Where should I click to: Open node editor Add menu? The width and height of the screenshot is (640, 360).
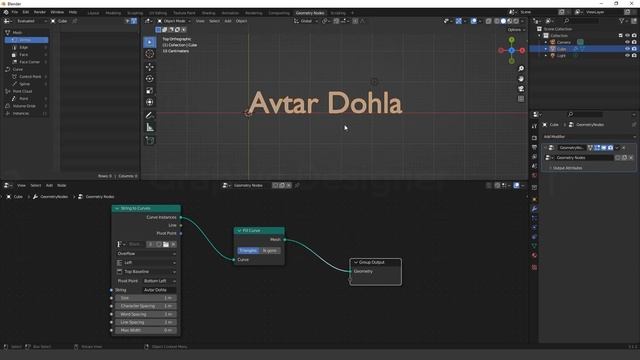point(49,185)
